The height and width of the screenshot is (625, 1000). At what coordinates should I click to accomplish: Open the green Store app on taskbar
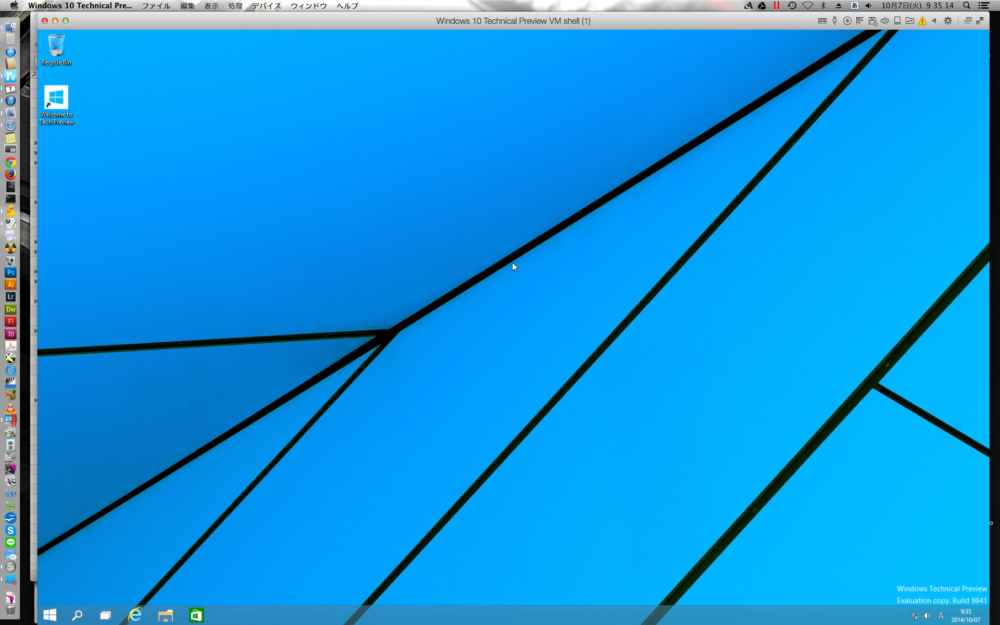(197, 615)
